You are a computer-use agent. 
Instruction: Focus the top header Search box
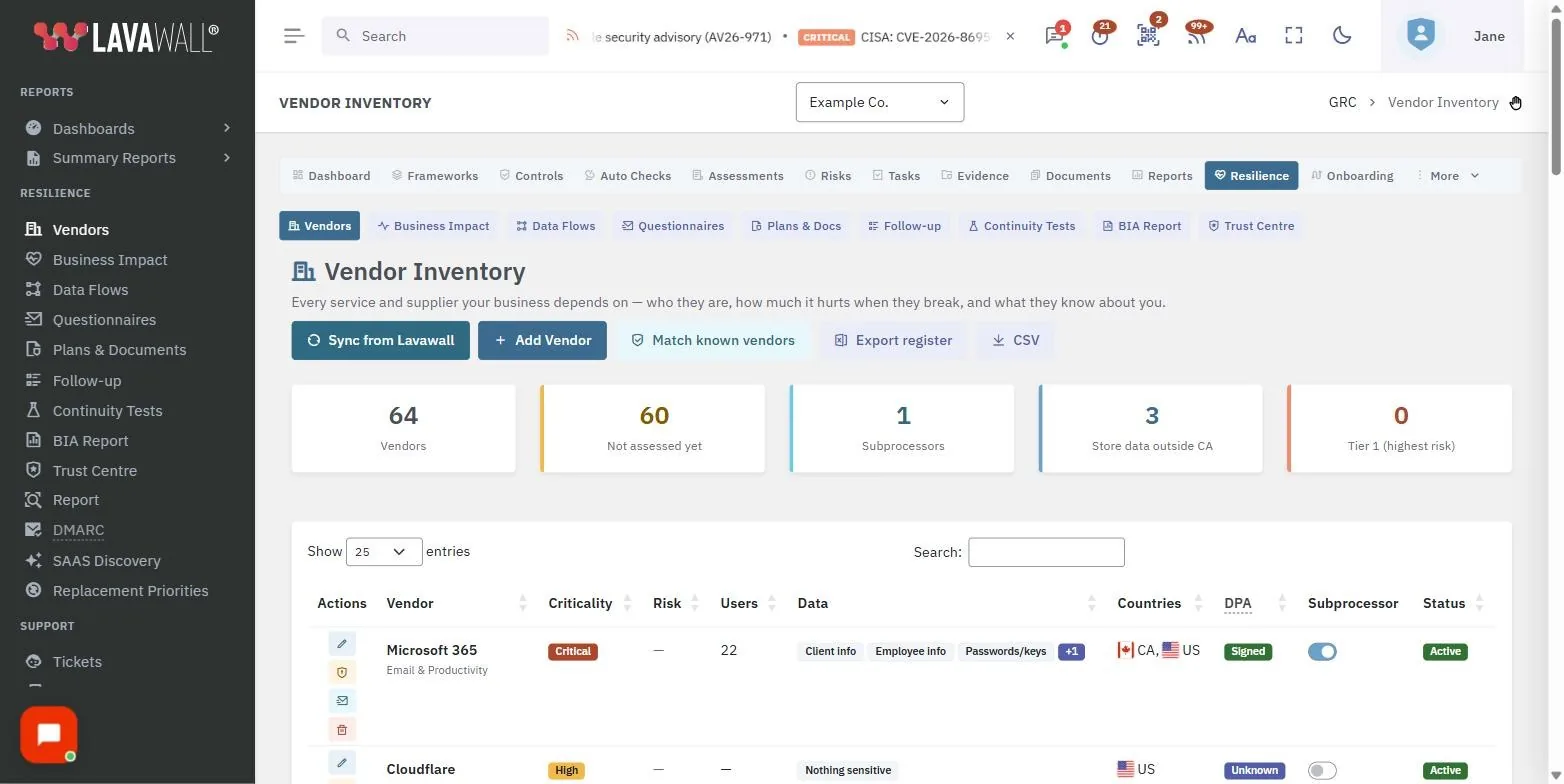(x=435, y=36)
